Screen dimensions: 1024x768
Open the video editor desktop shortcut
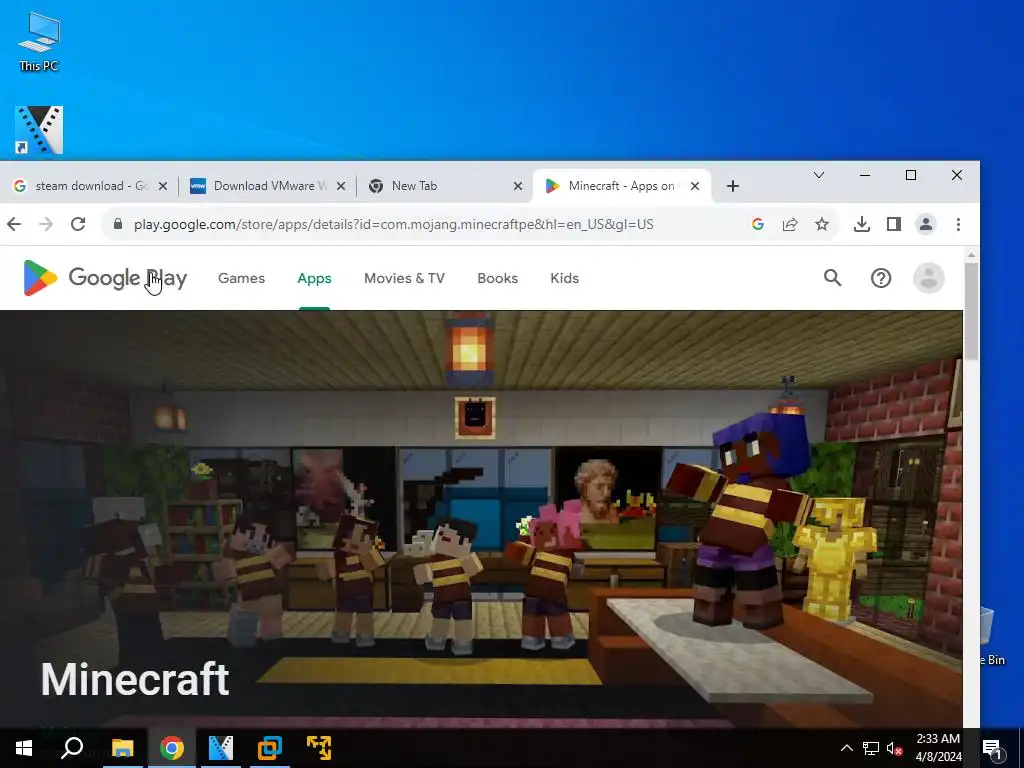39,130
